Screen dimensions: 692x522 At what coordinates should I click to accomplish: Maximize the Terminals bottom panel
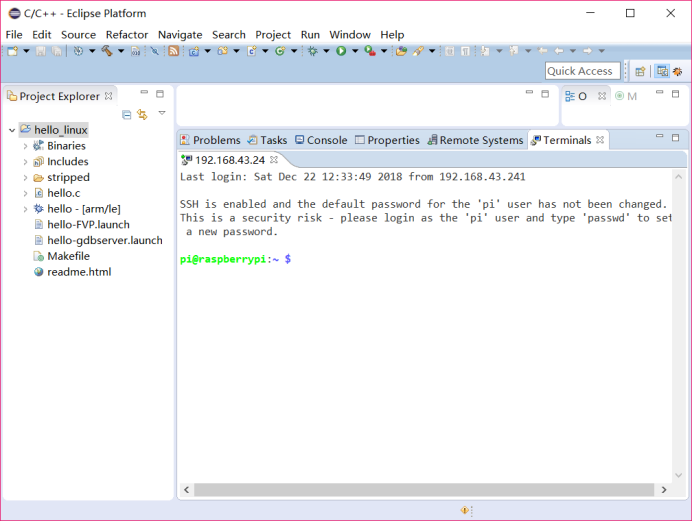[675, 138]
